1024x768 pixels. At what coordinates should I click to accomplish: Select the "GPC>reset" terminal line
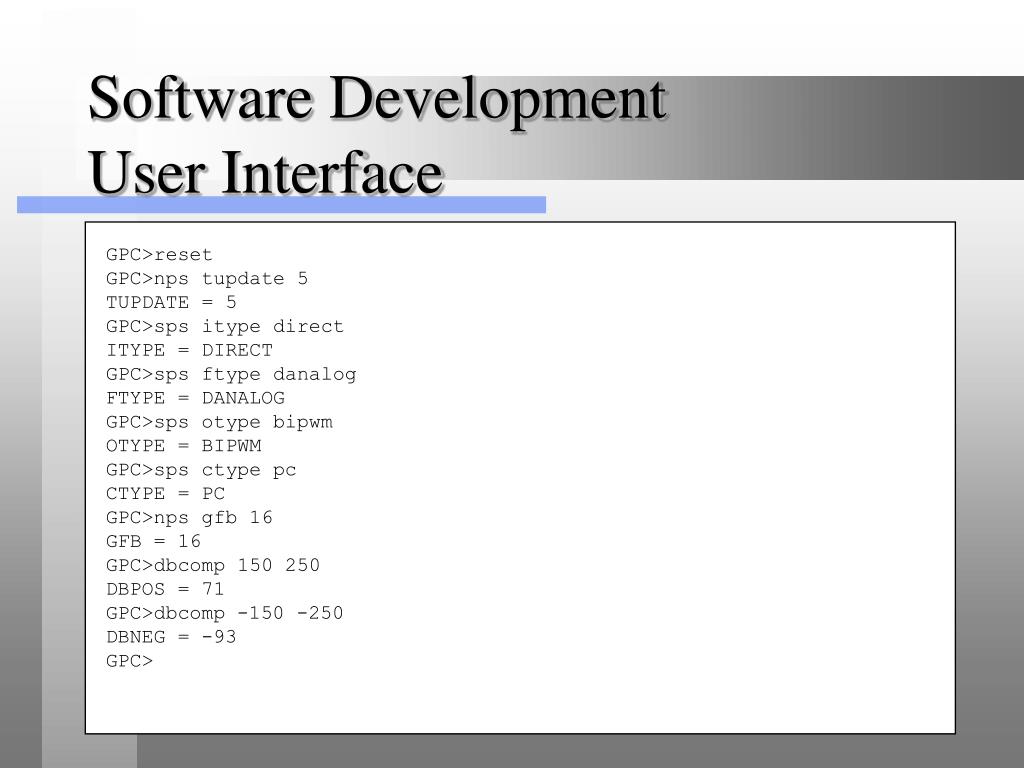(159, 255)
